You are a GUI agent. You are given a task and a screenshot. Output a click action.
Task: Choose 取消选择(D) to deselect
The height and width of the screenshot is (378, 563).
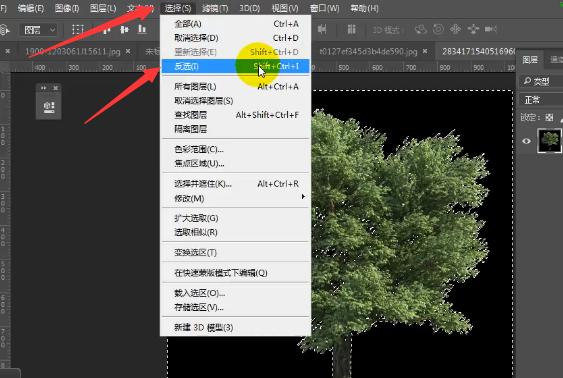pos(236,38)
